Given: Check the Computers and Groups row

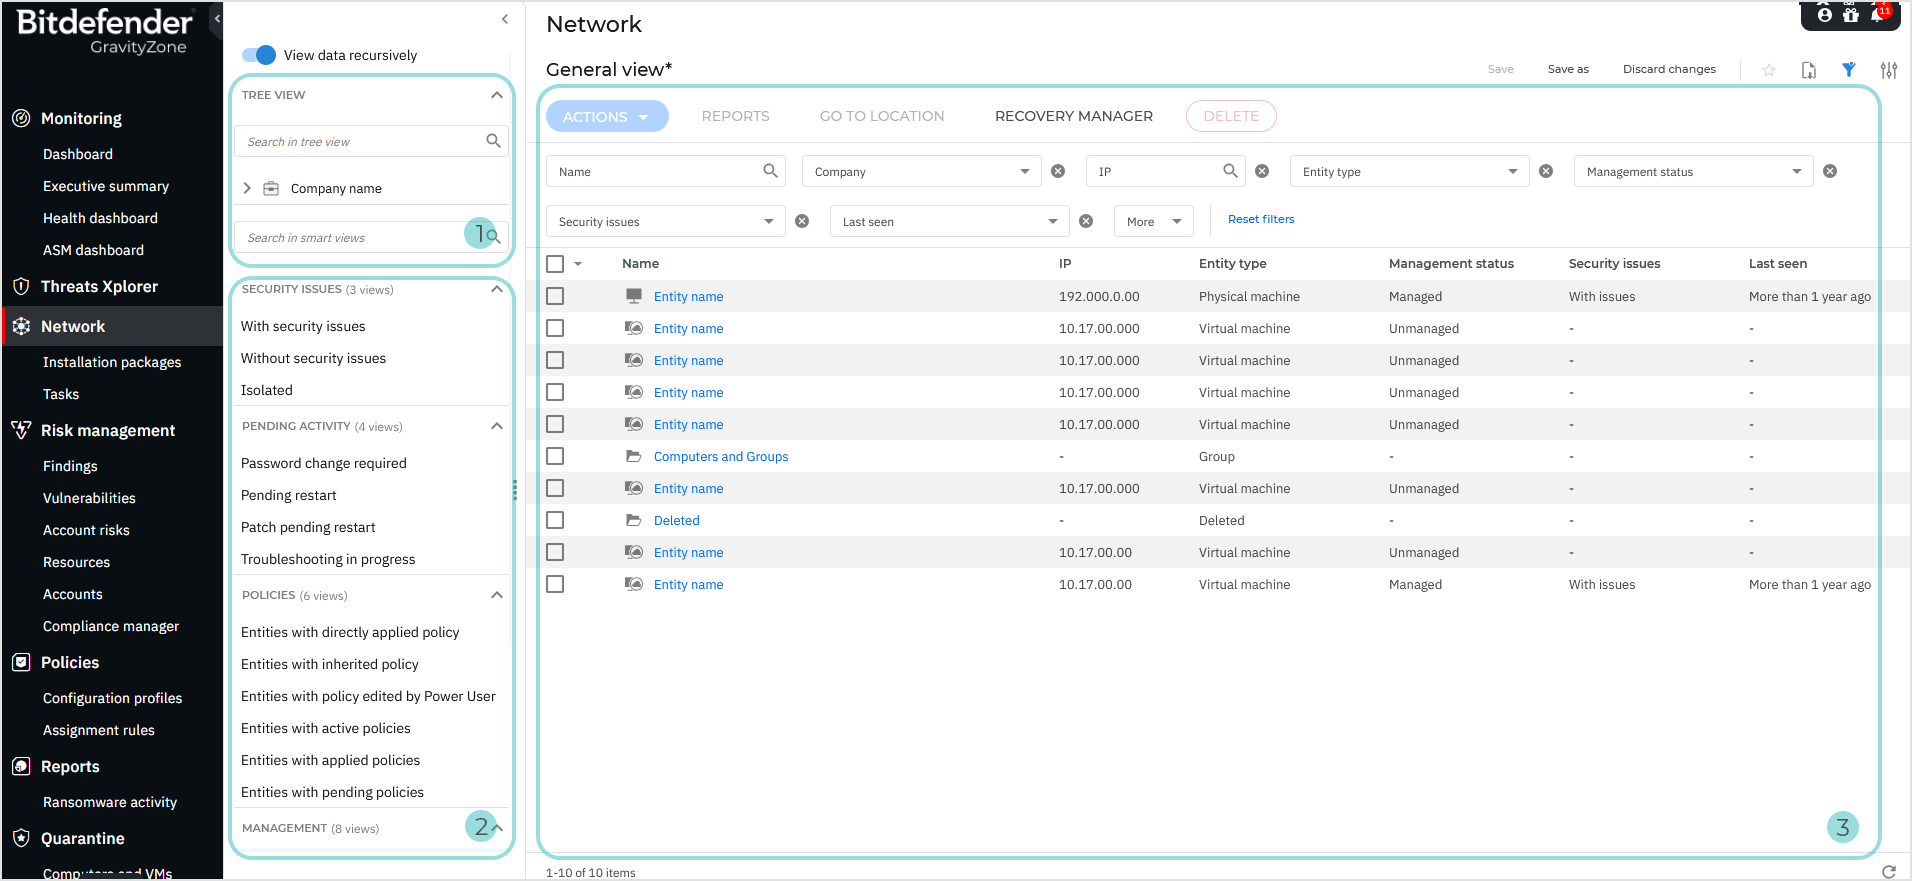Looking at the screenshot, I should coord(555,456).
